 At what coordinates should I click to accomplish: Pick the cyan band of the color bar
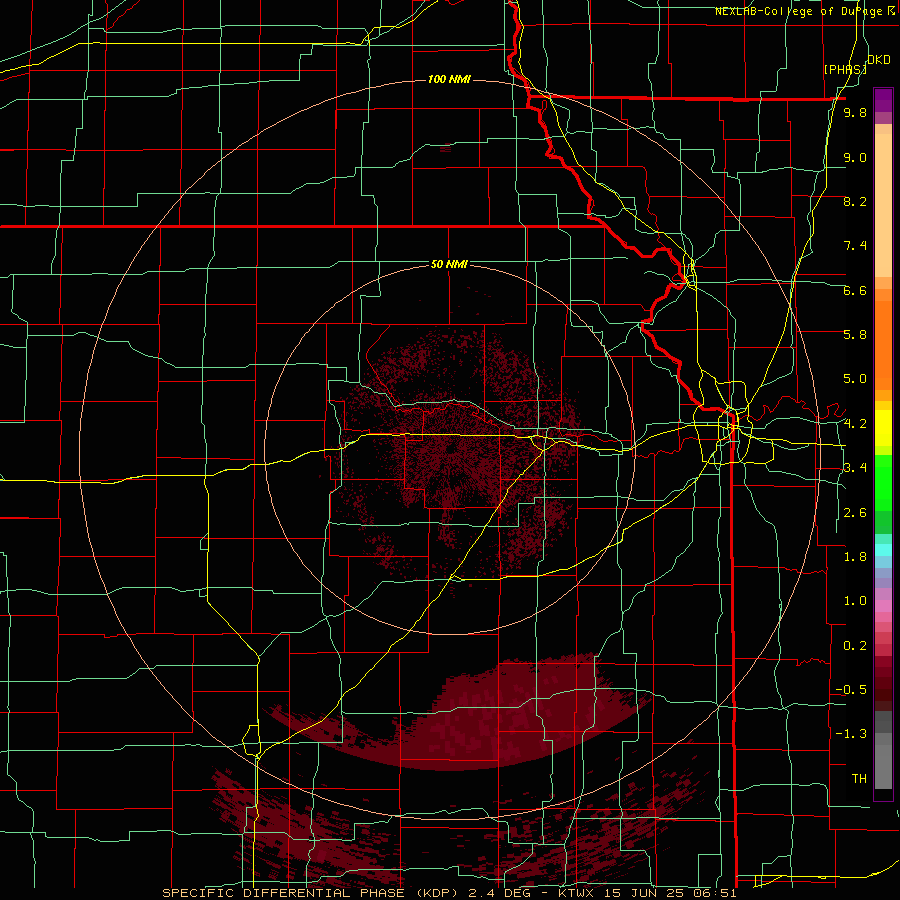[x=883, y=549]
